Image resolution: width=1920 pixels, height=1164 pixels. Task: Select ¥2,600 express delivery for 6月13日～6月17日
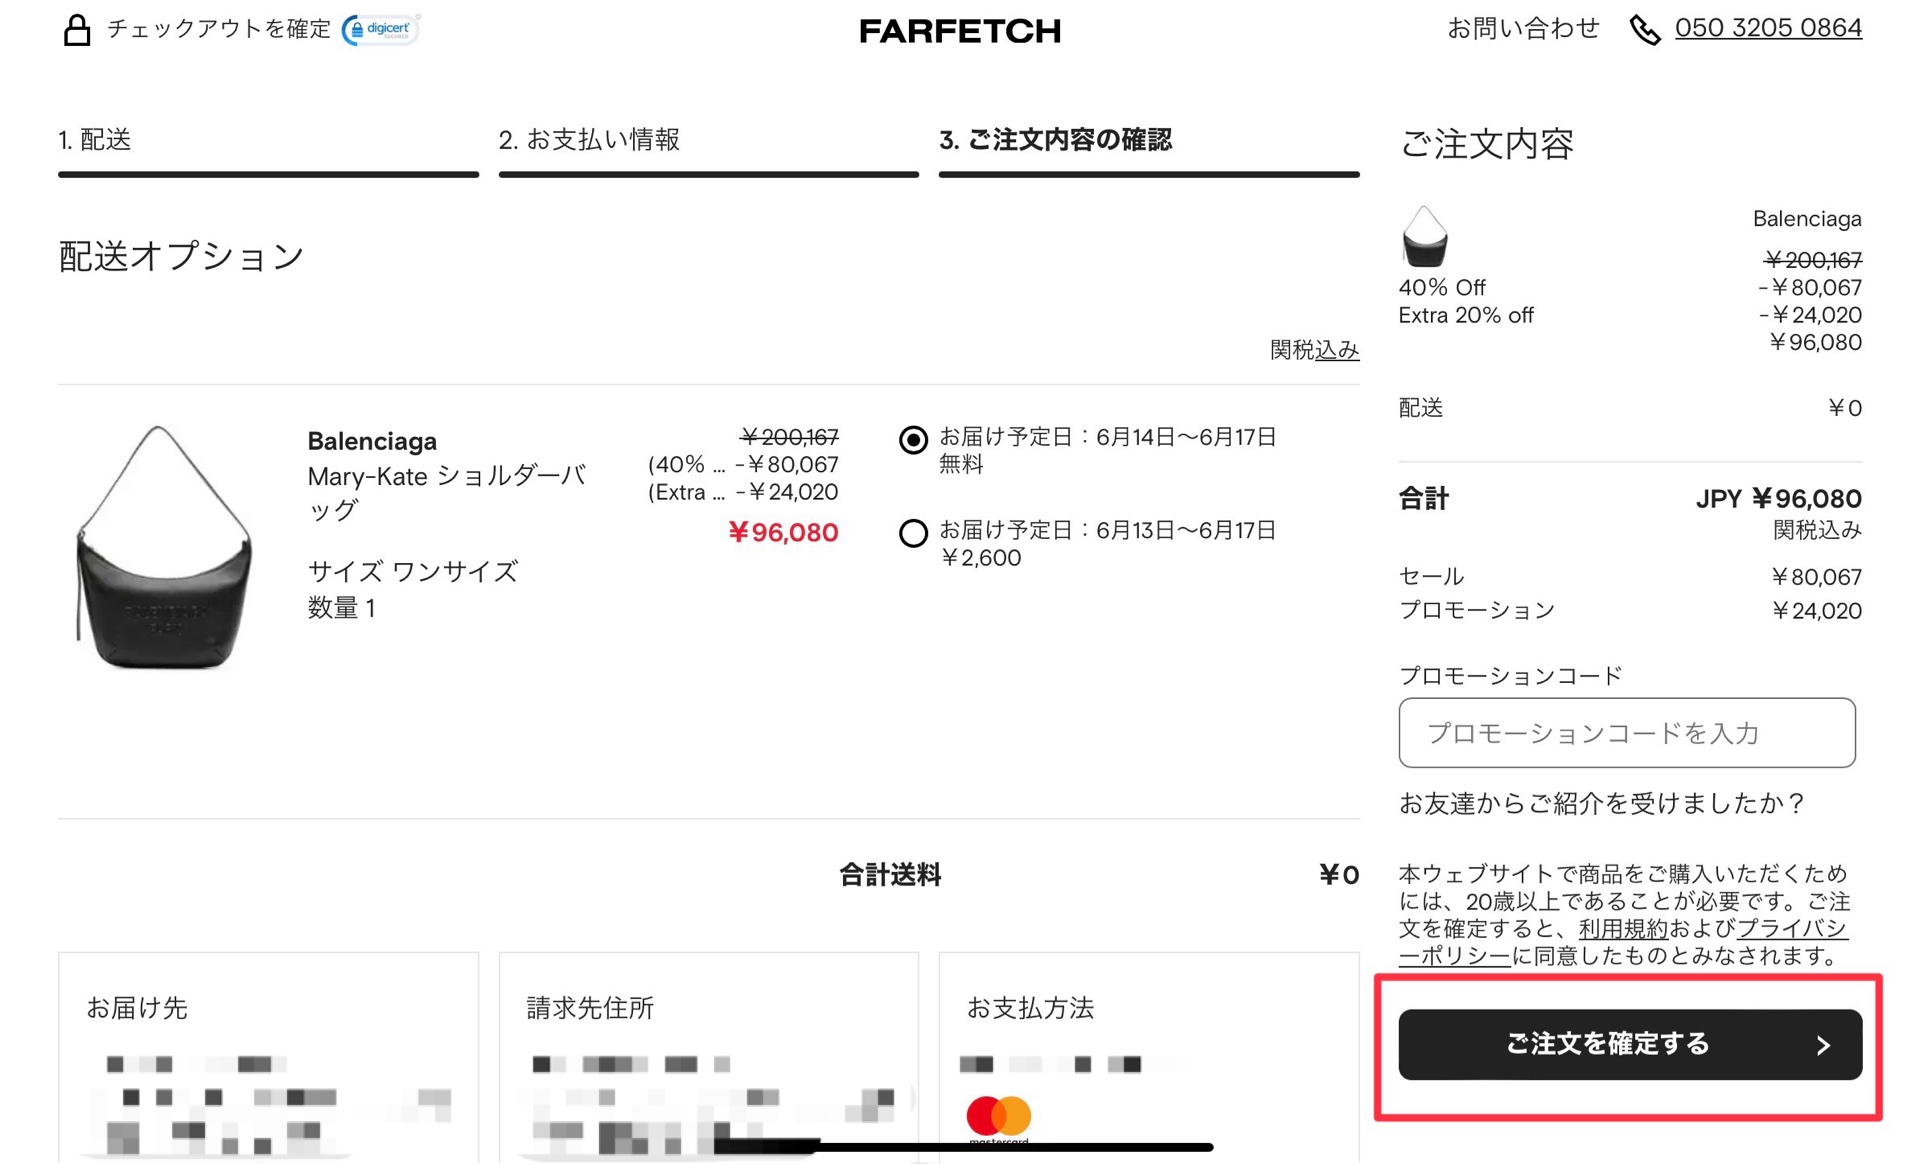pos(913,533)
